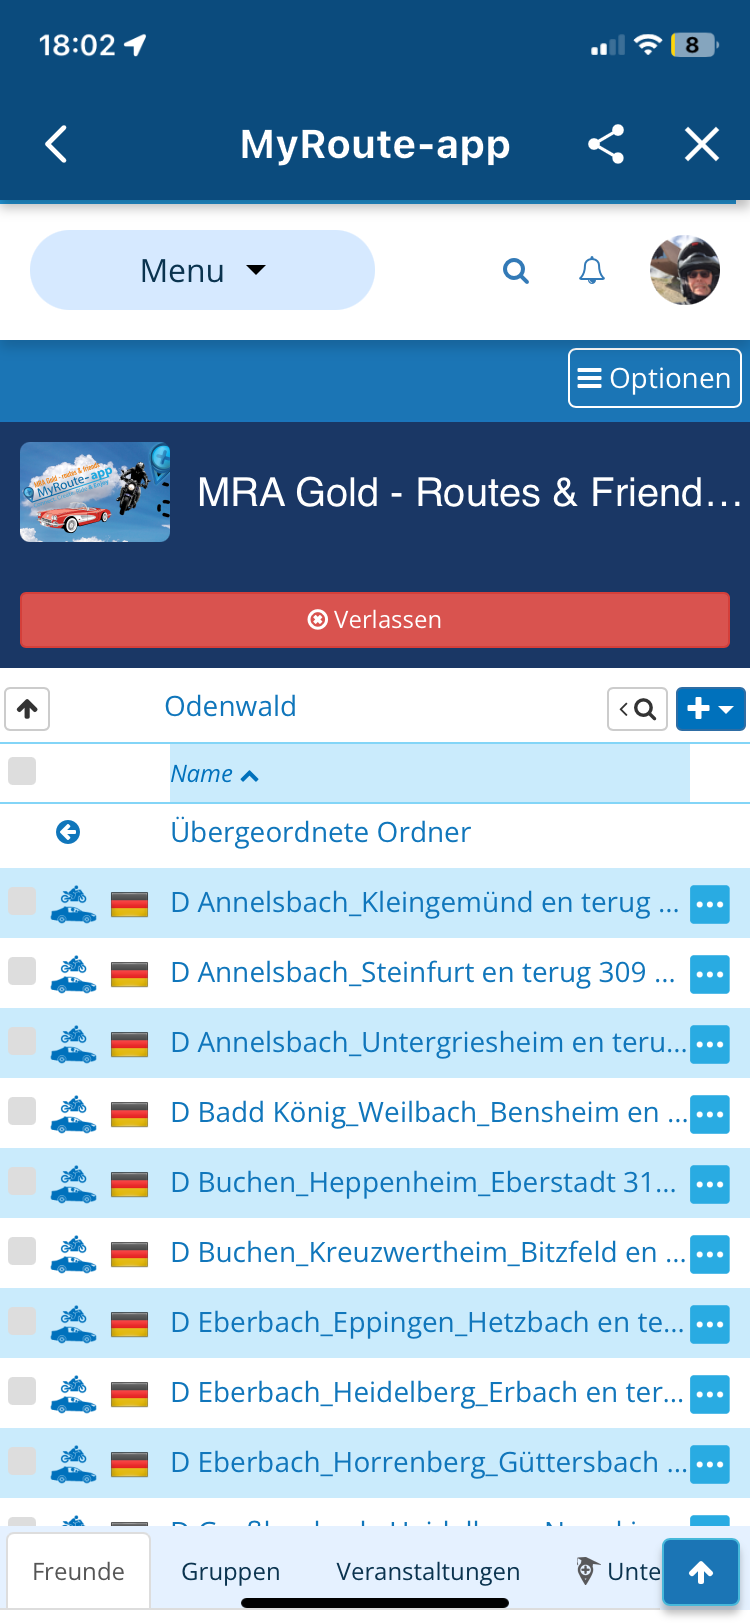The height and width of the screenshot is (1624, 750).
Task: Tick the select-all checkbox in header row
Action: coord(22,771)
